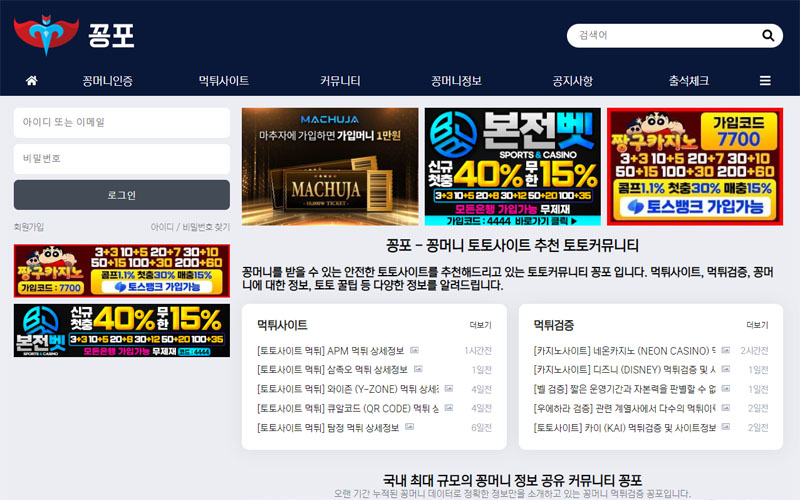
Task: Click image icon beside 우에하라 검증 post
Action: [x=726, y=408]
